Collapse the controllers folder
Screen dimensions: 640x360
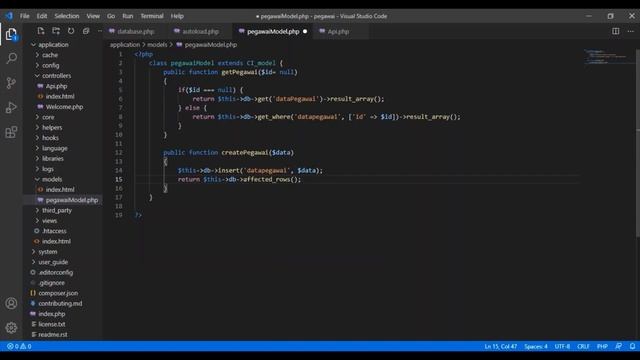click(56, 76)
